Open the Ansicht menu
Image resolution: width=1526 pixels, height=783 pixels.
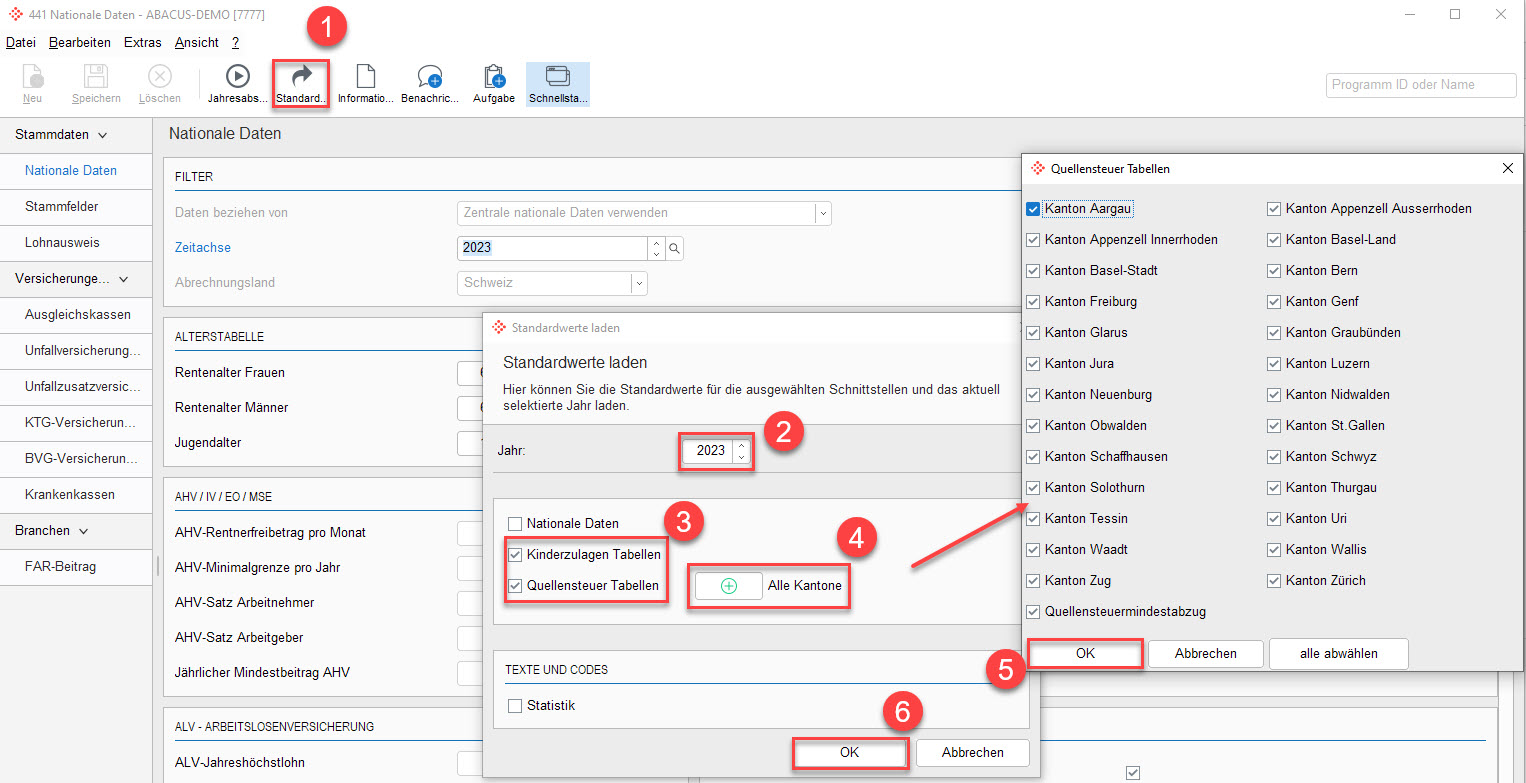pos(197,43)
